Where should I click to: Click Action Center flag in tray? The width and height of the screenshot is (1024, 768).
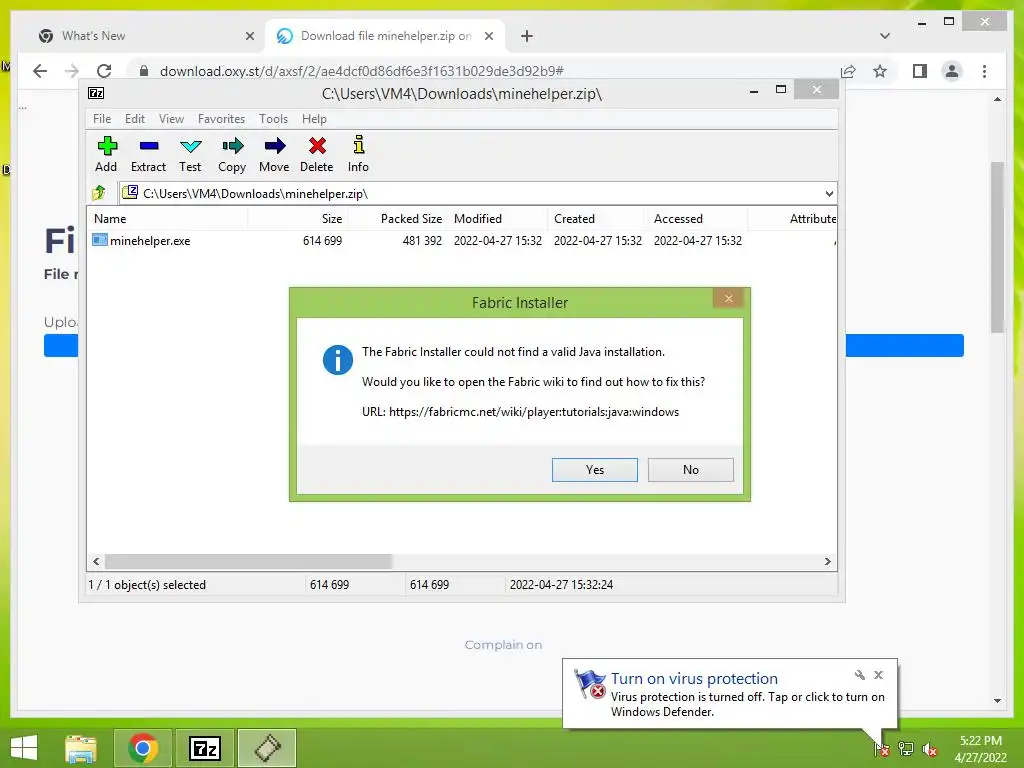(881, 749)
